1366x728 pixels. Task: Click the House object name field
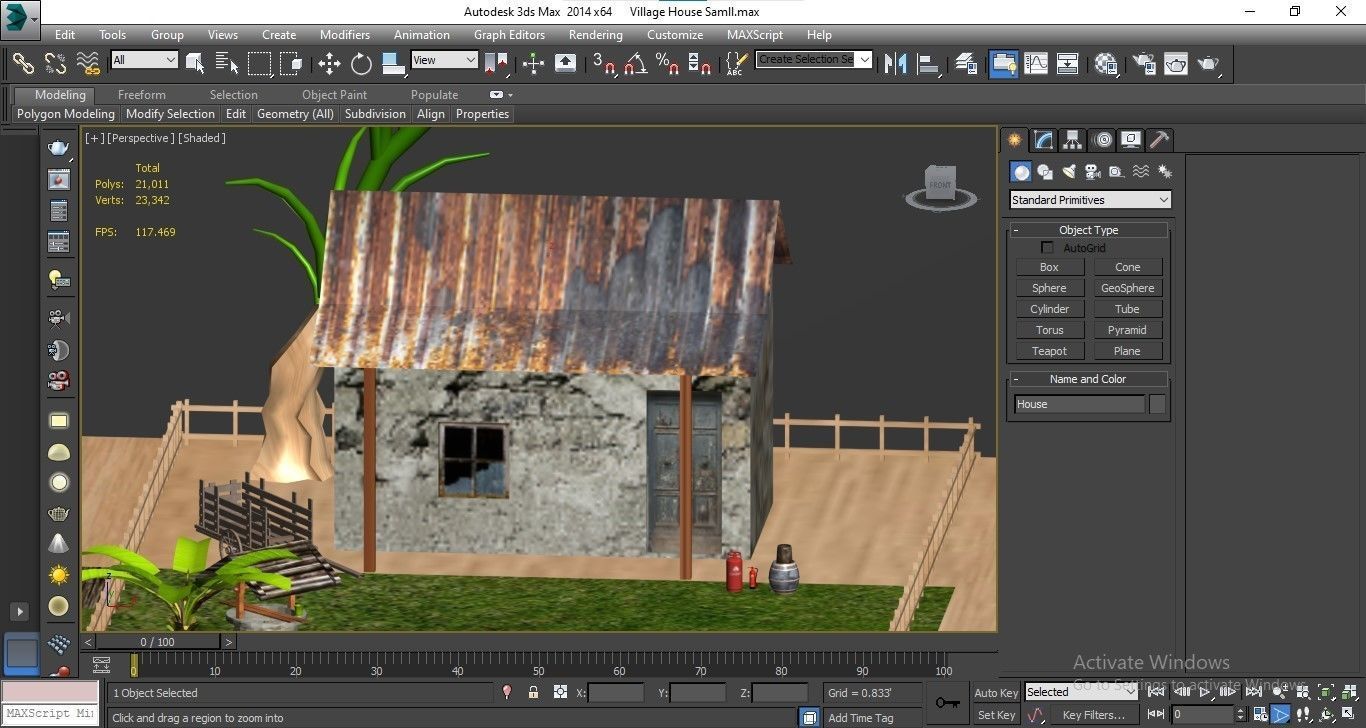1079,404
